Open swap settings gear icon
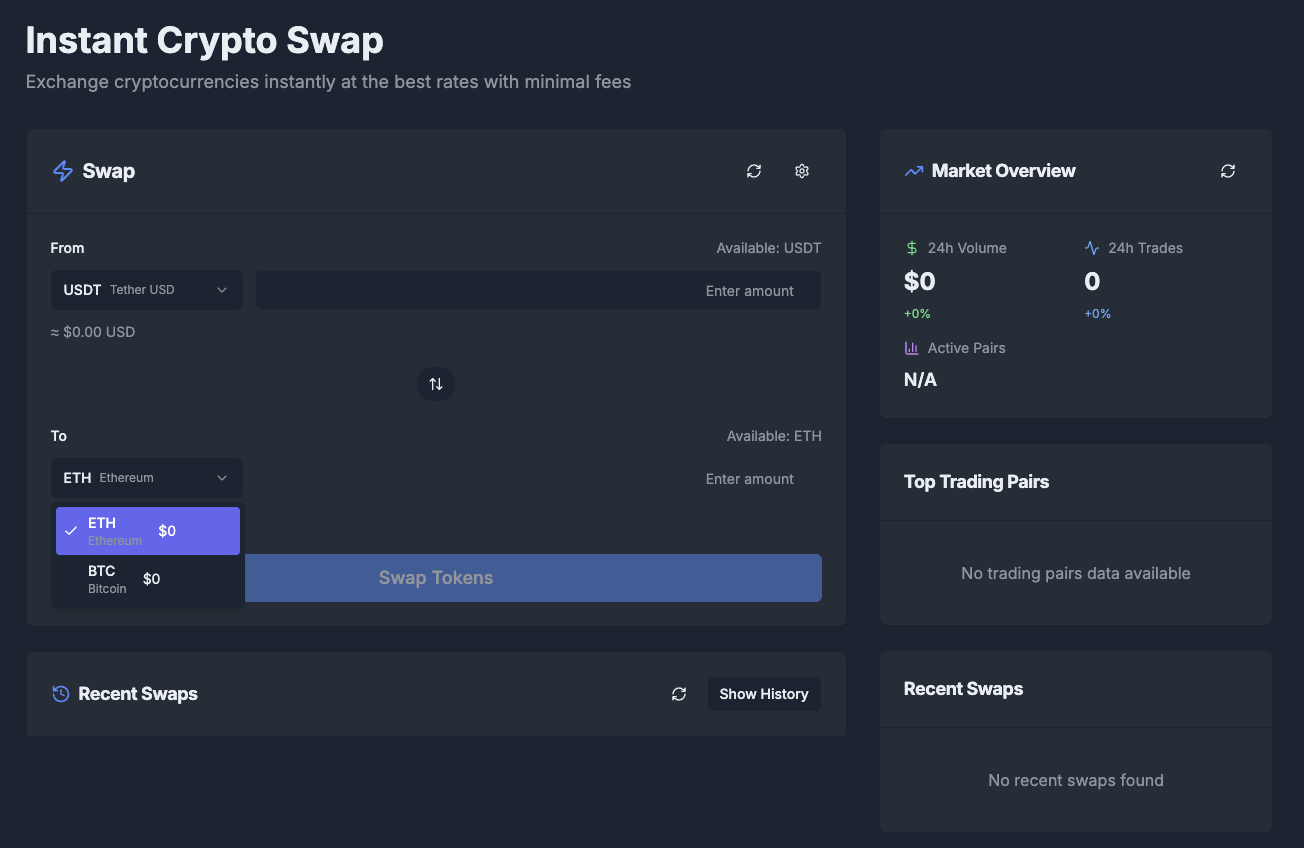Image resolution: width=1304 pixels, height=848 pixels. pyautogui.click(x=801, y=171)
